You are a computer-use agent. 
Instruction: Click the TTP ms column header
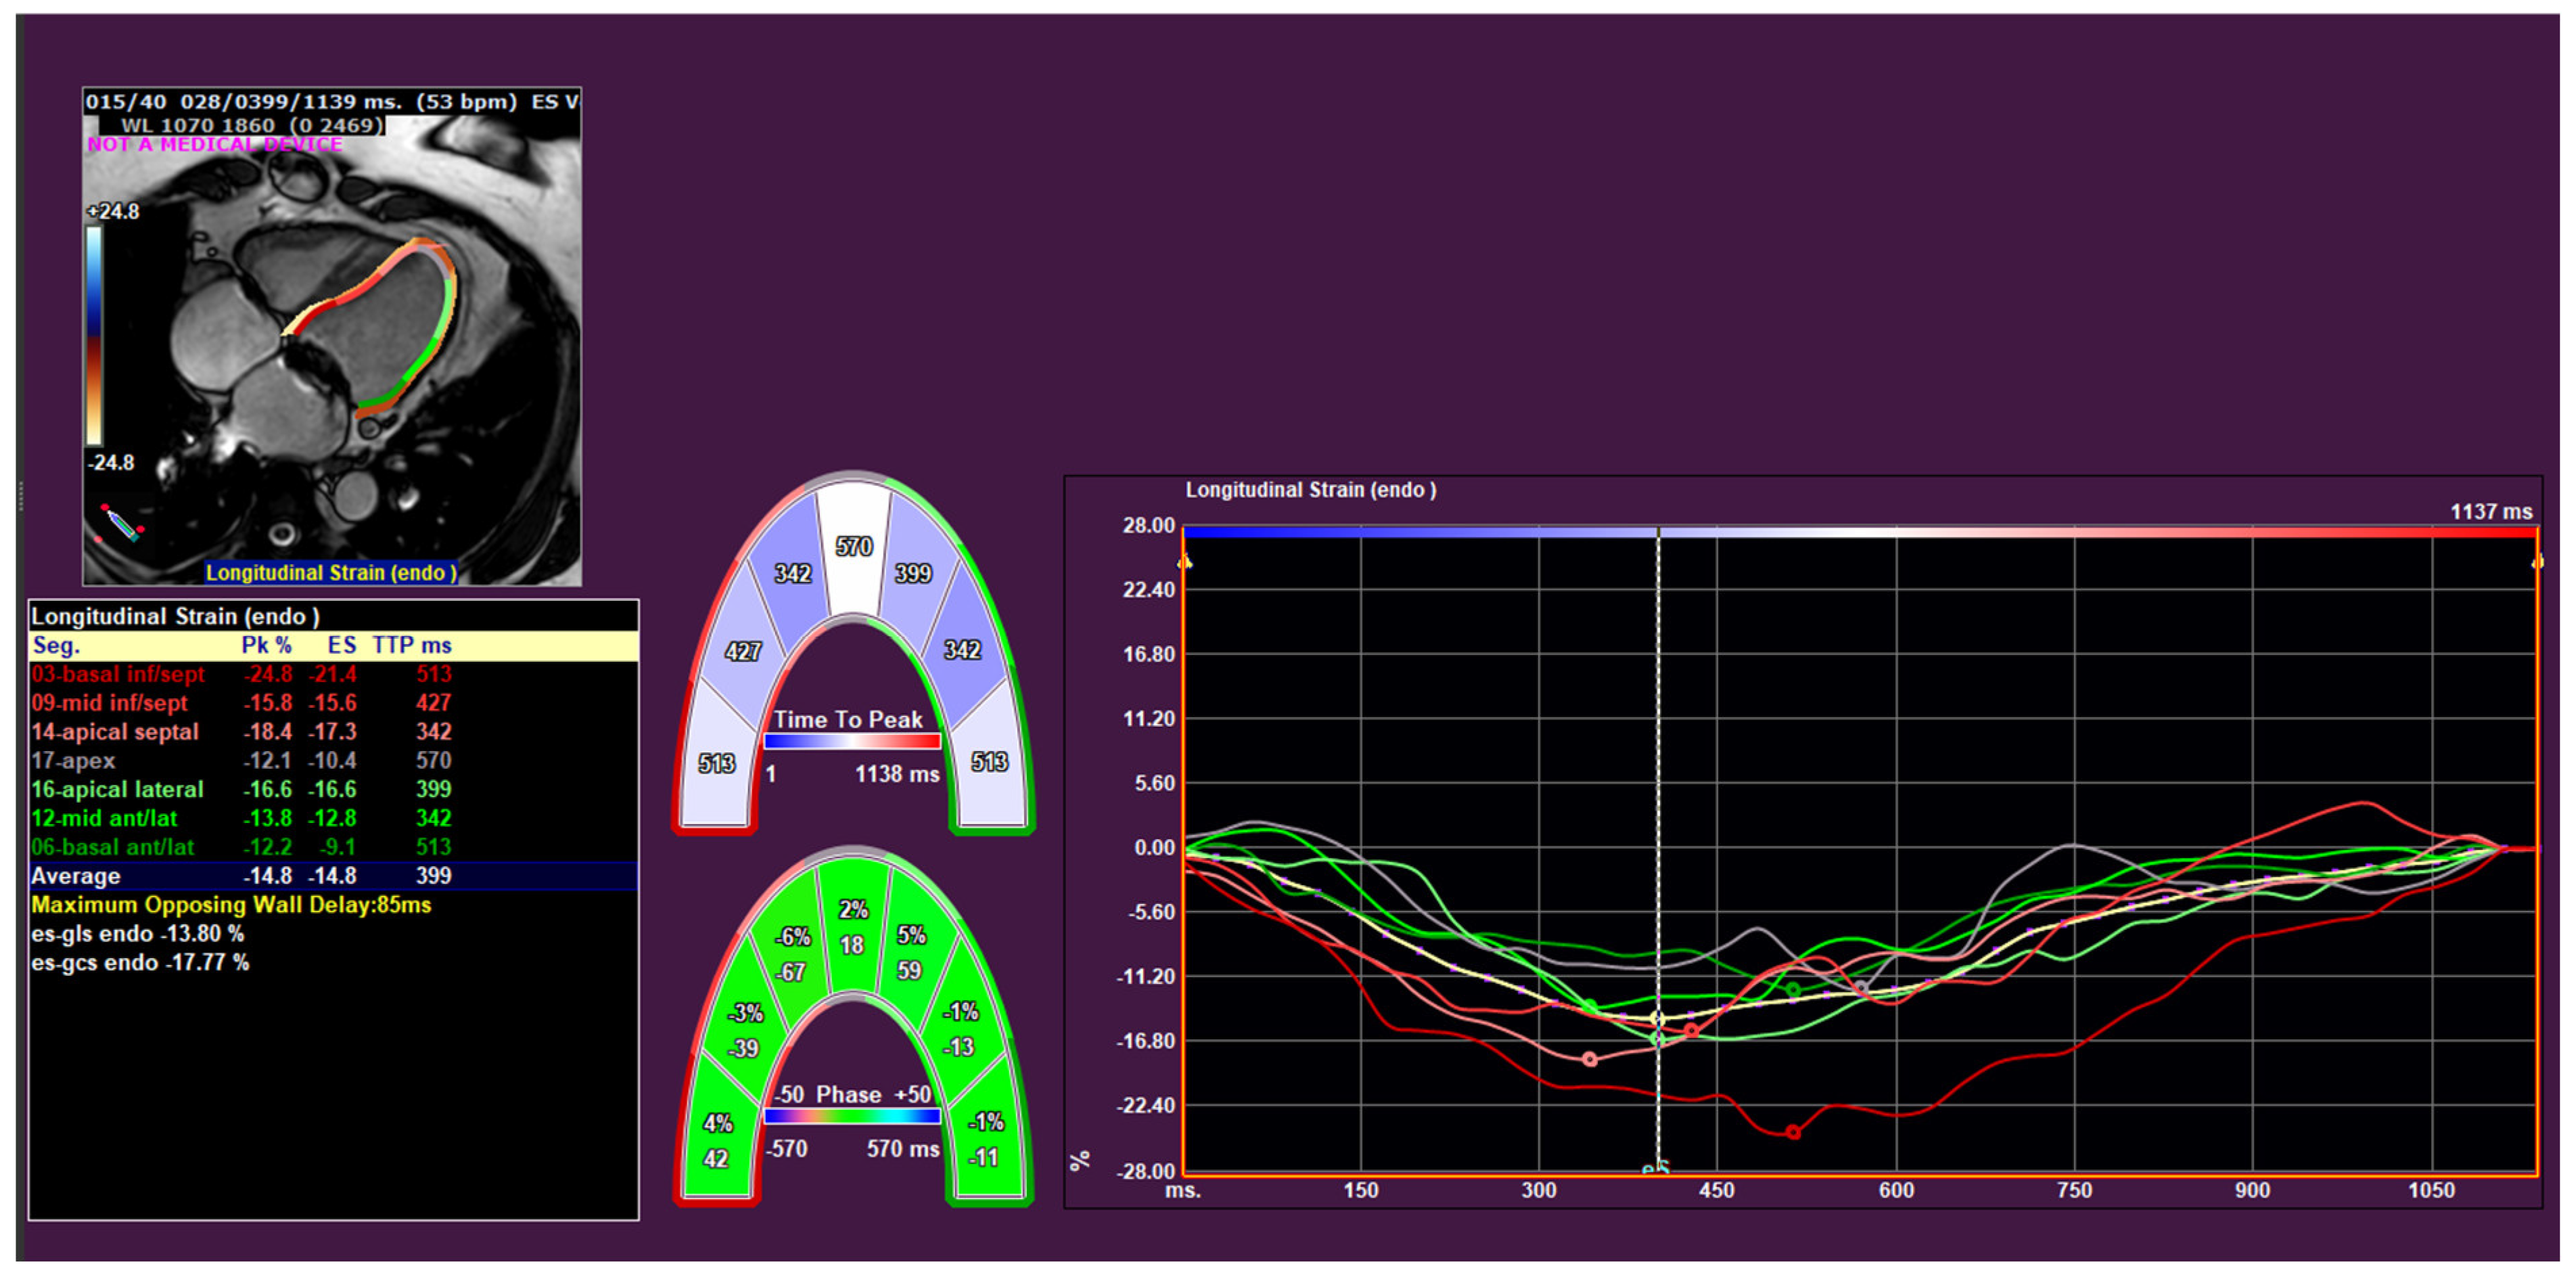pos(412,645)
